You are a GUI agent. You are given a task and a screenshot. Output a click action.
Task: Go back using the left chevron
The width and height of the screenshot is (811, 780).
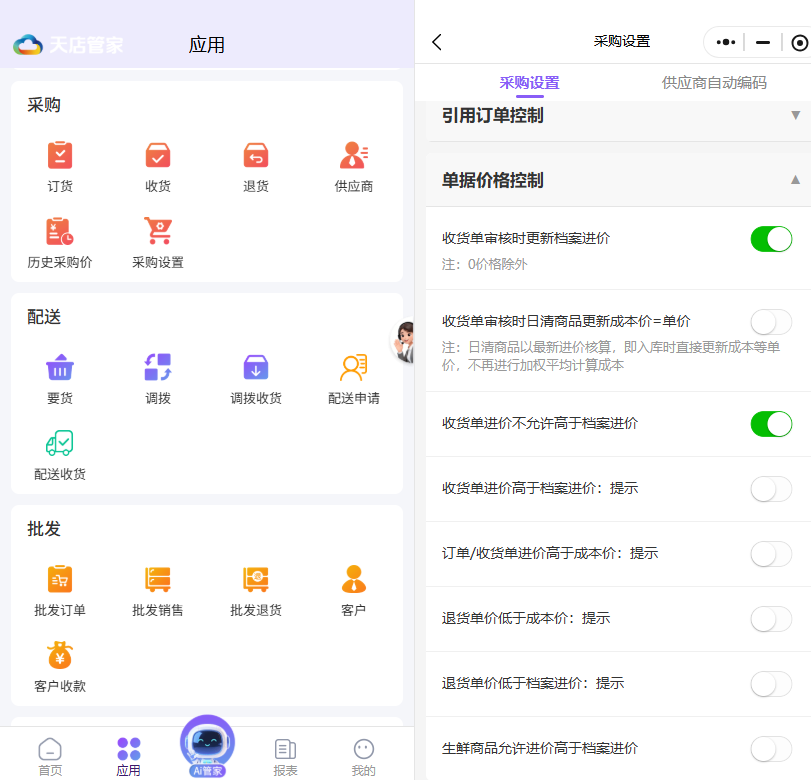click(x=437, y=42)
